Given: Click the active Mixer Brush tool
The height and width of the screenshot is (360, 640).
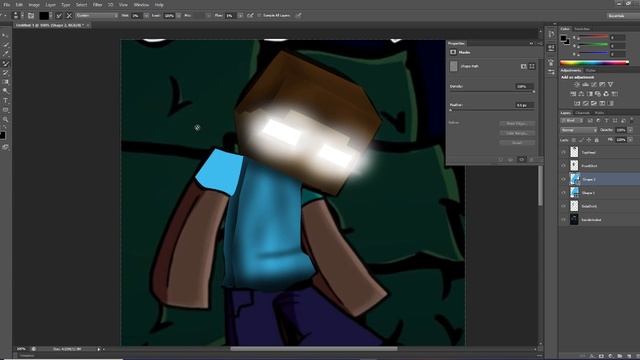Looking at the screenshot, I should coord(5,64).
